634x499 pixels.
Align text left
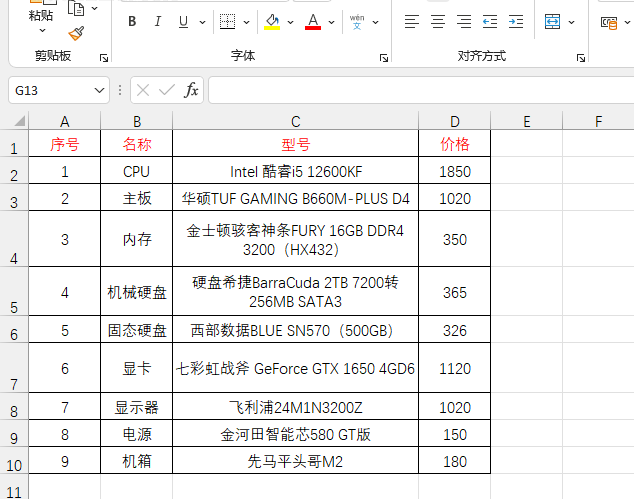pos(412,21)
